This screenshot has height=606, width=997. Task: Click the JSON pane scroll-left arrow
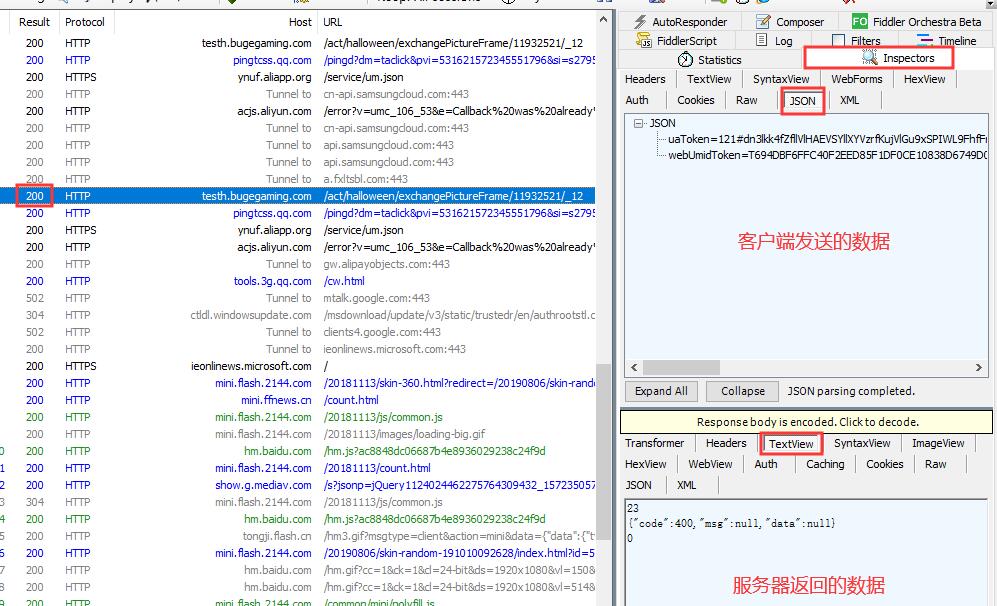(633, 368)
